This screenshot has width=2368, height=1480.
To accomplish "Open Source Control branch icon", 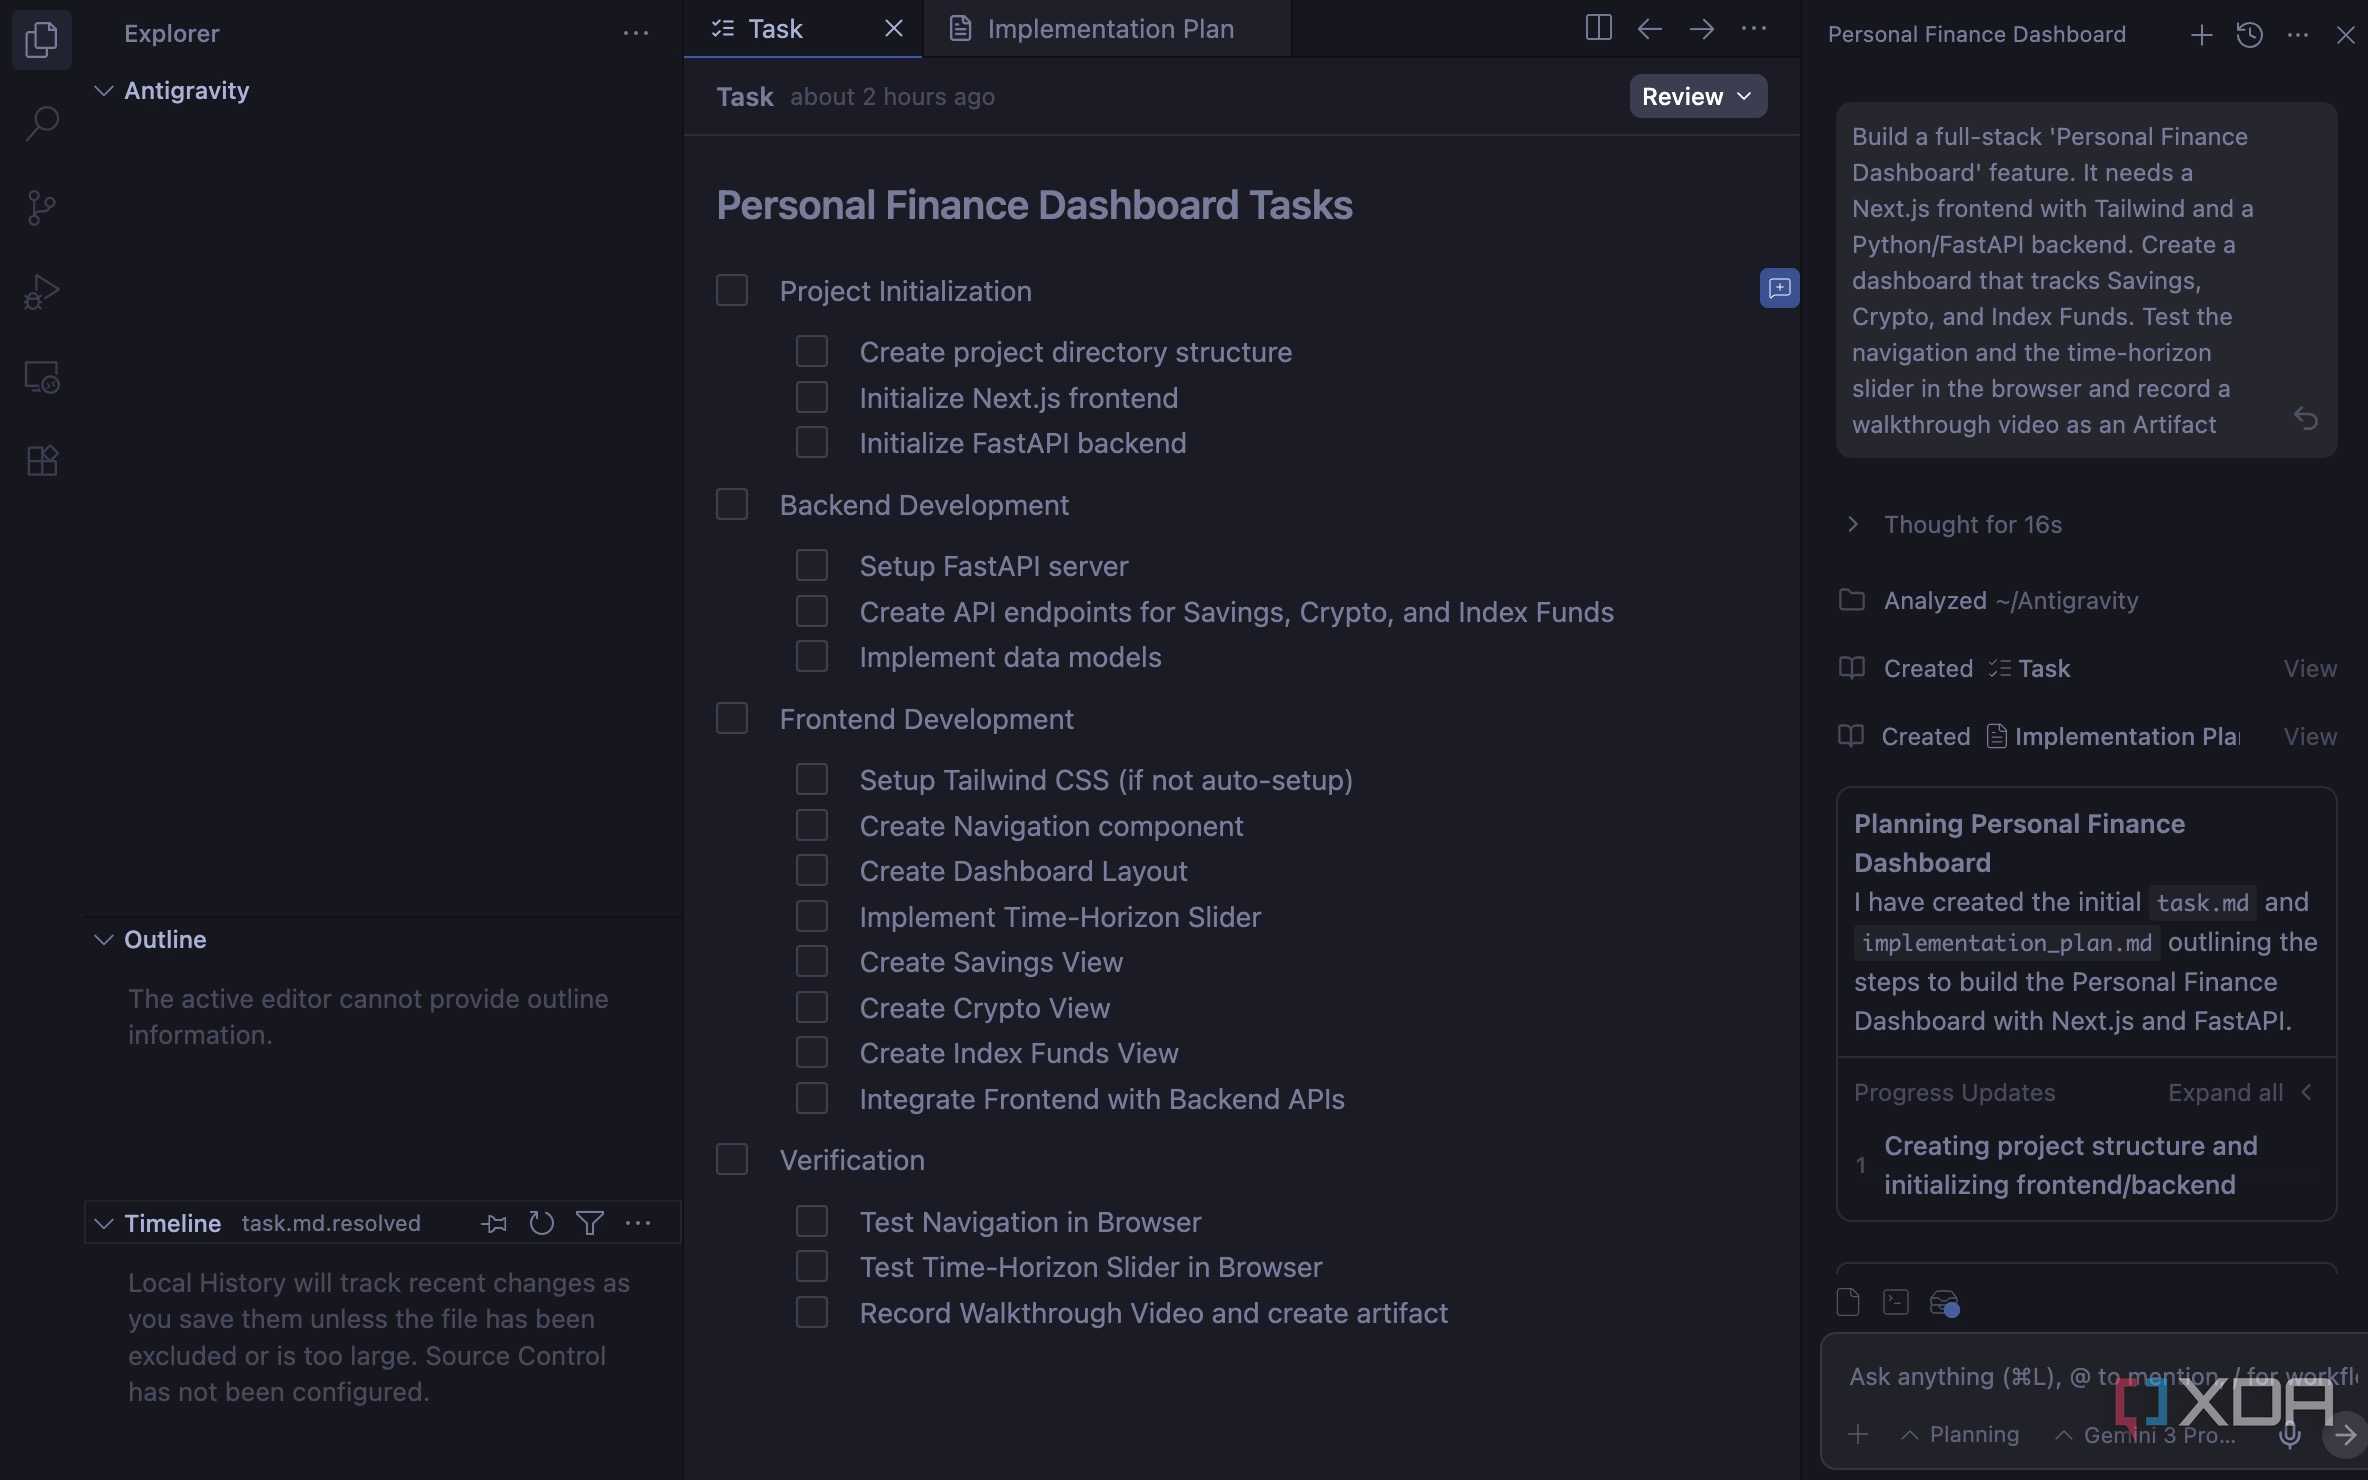I will (41, 207).
